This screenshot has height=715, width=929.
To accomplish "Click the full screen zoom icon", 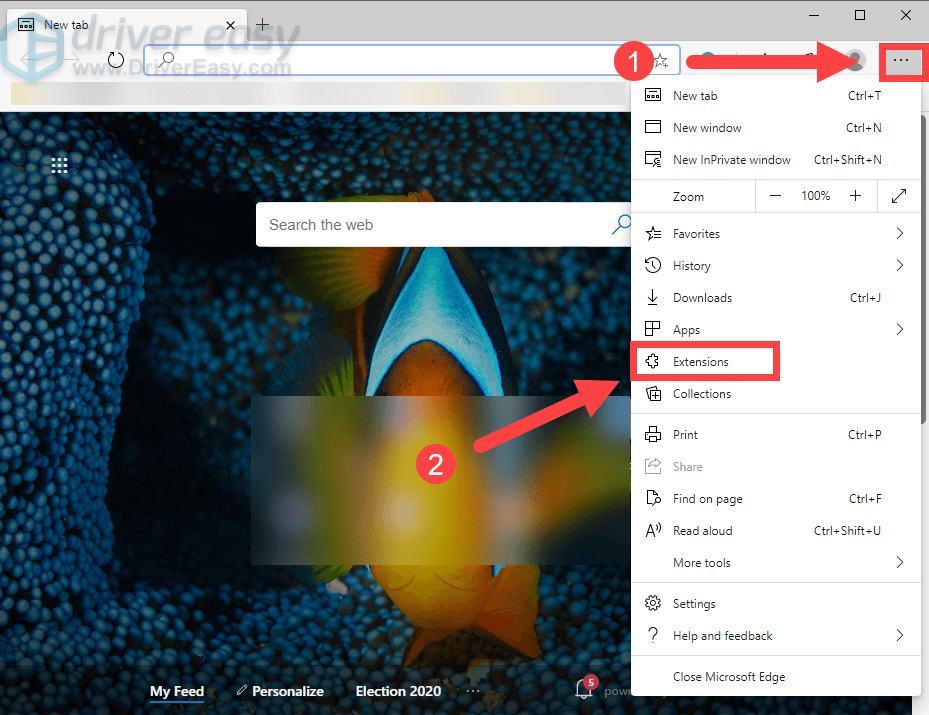I will point(898,197).
